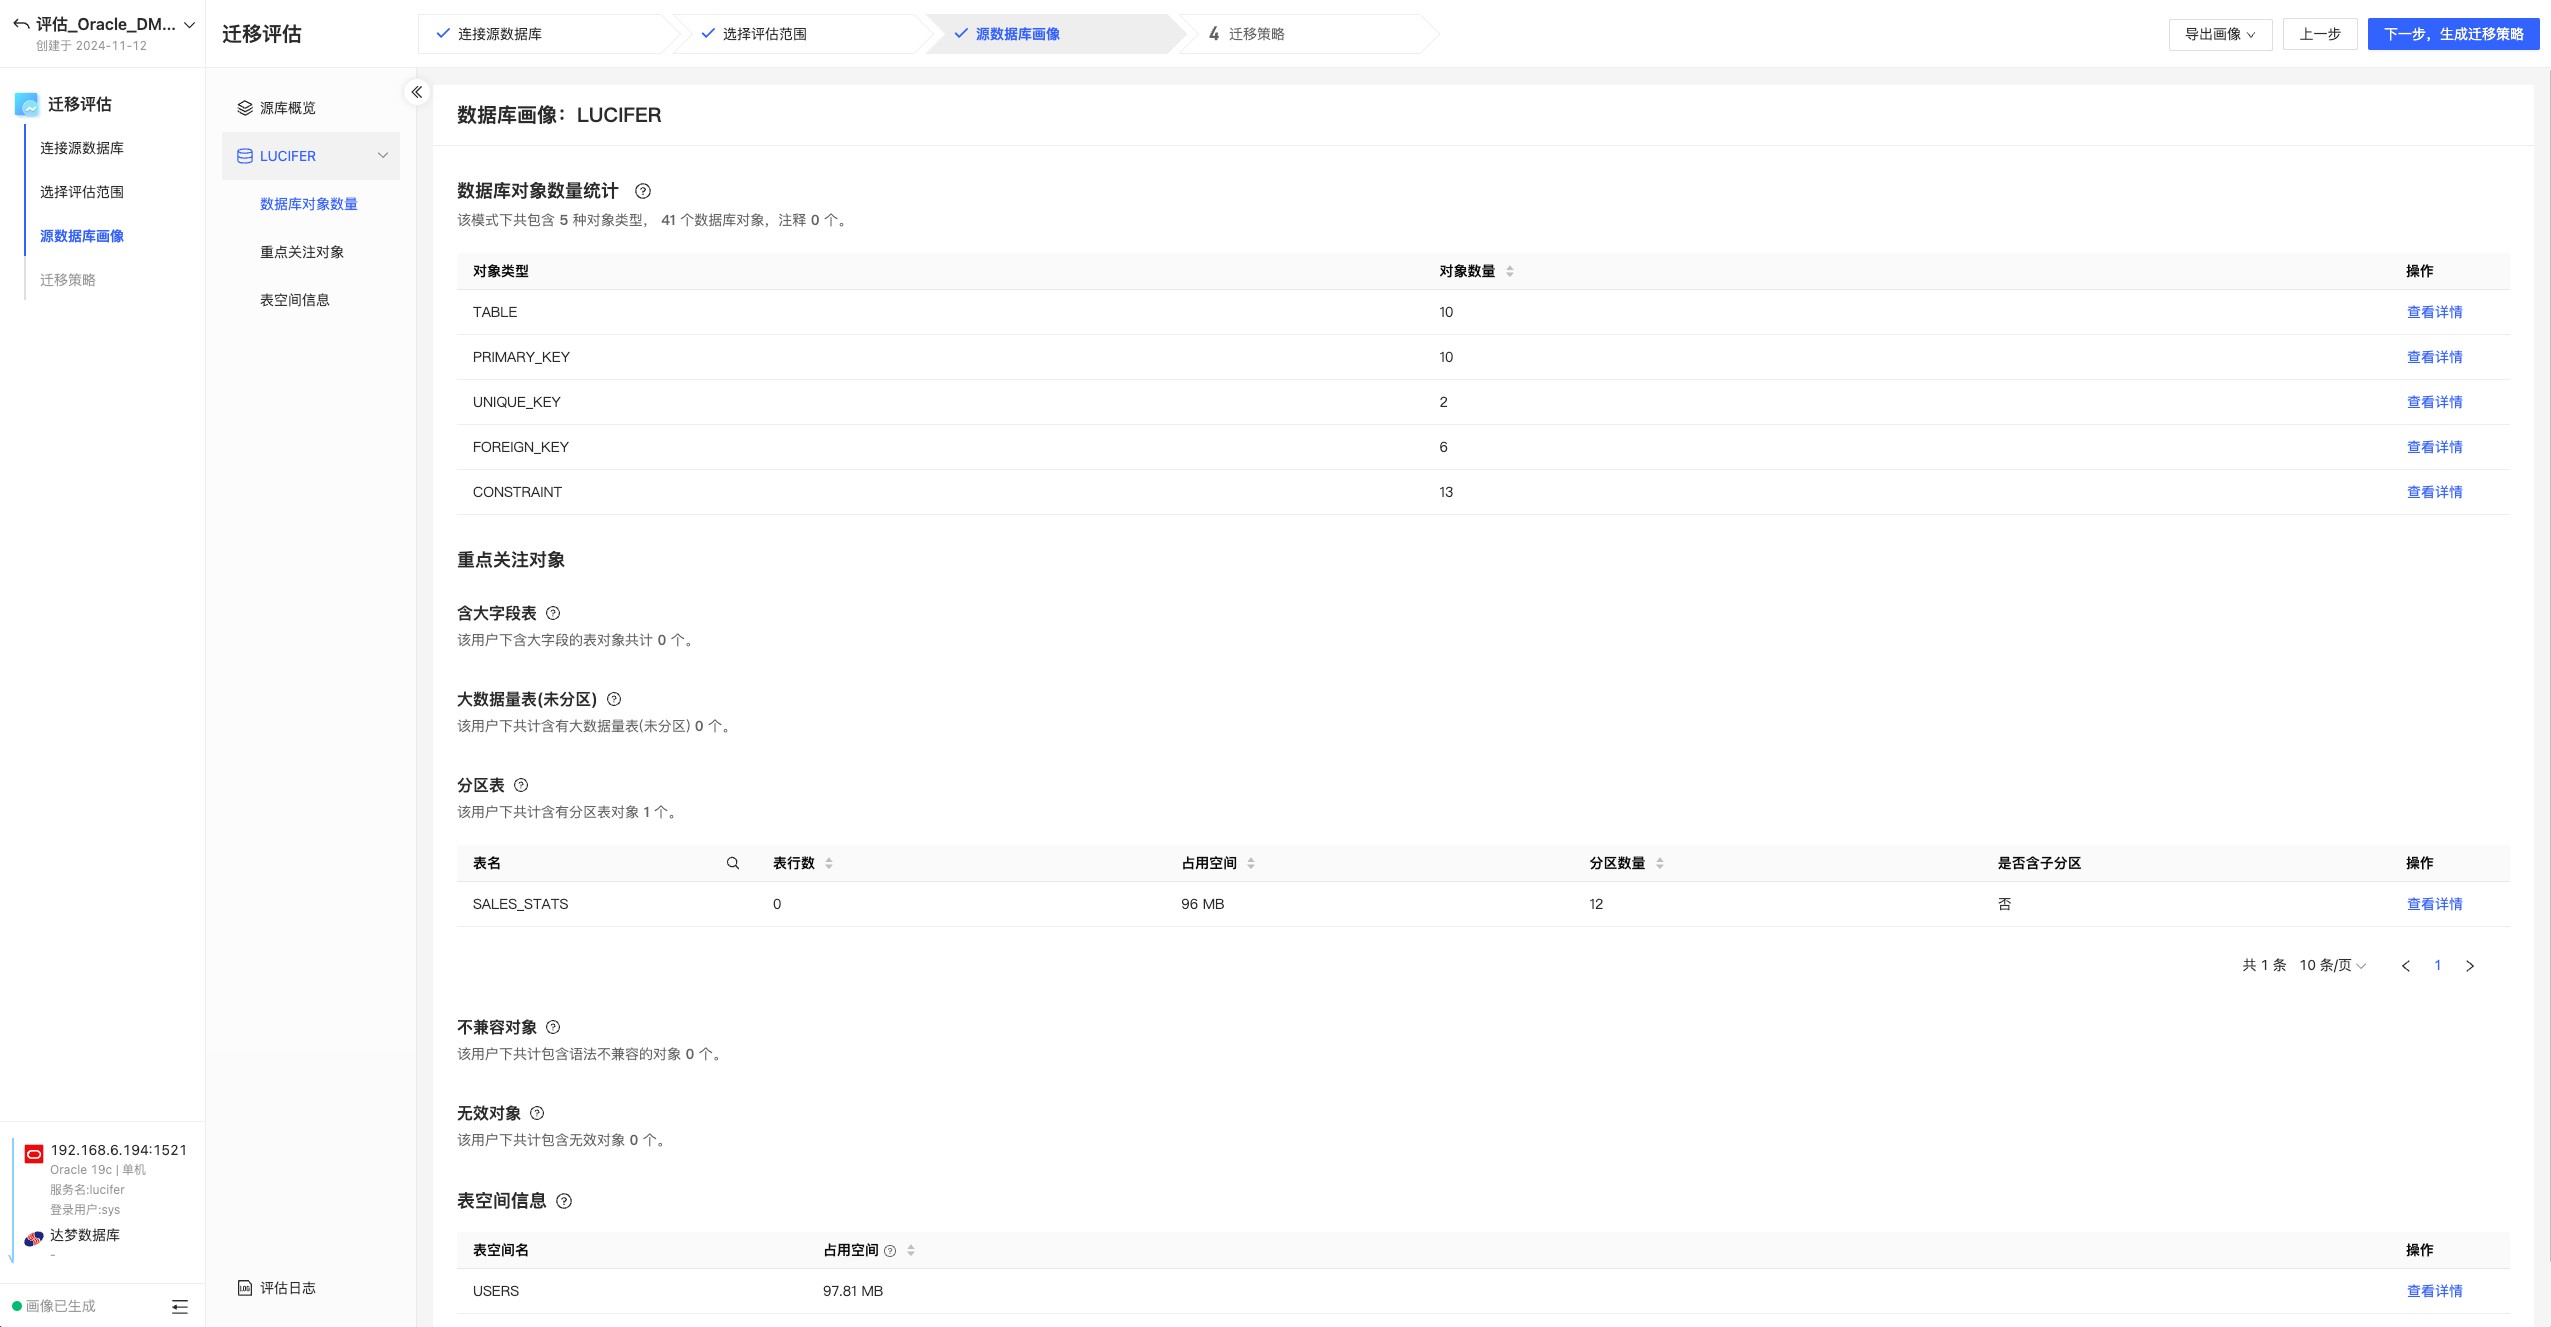2551x1327 pixels.
Task: Click search icon in 表名 column header
Action: (733, 863)
